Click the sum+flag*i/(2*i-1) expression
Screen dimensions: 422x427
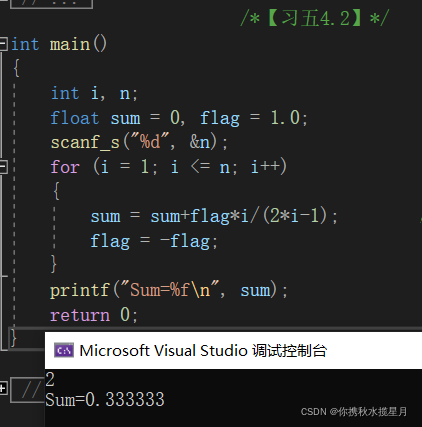coord(238,216)
